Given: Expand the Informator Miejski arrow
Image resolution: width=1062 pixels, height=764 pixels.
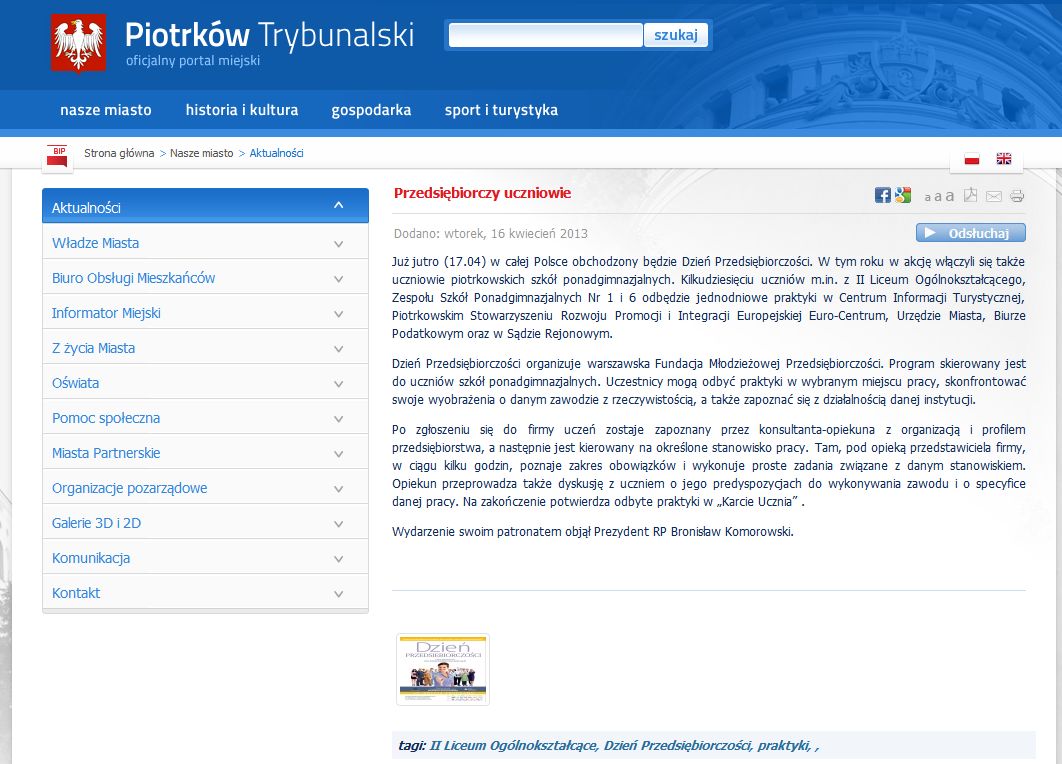Looking at the screenshot, I should pyautogui.click(x=339, y=314).
